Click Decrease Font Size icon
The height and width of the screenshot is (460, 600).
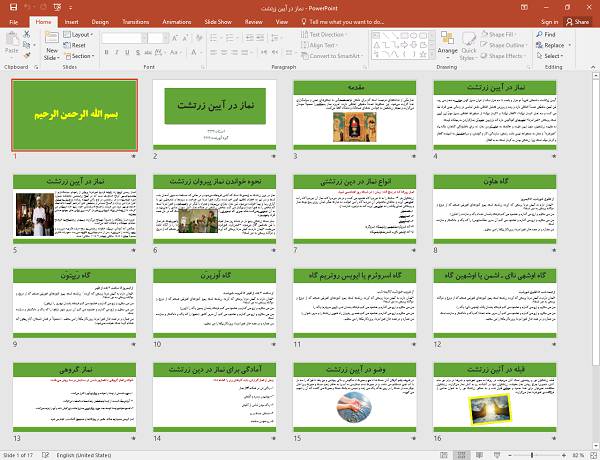click(186, 38)
